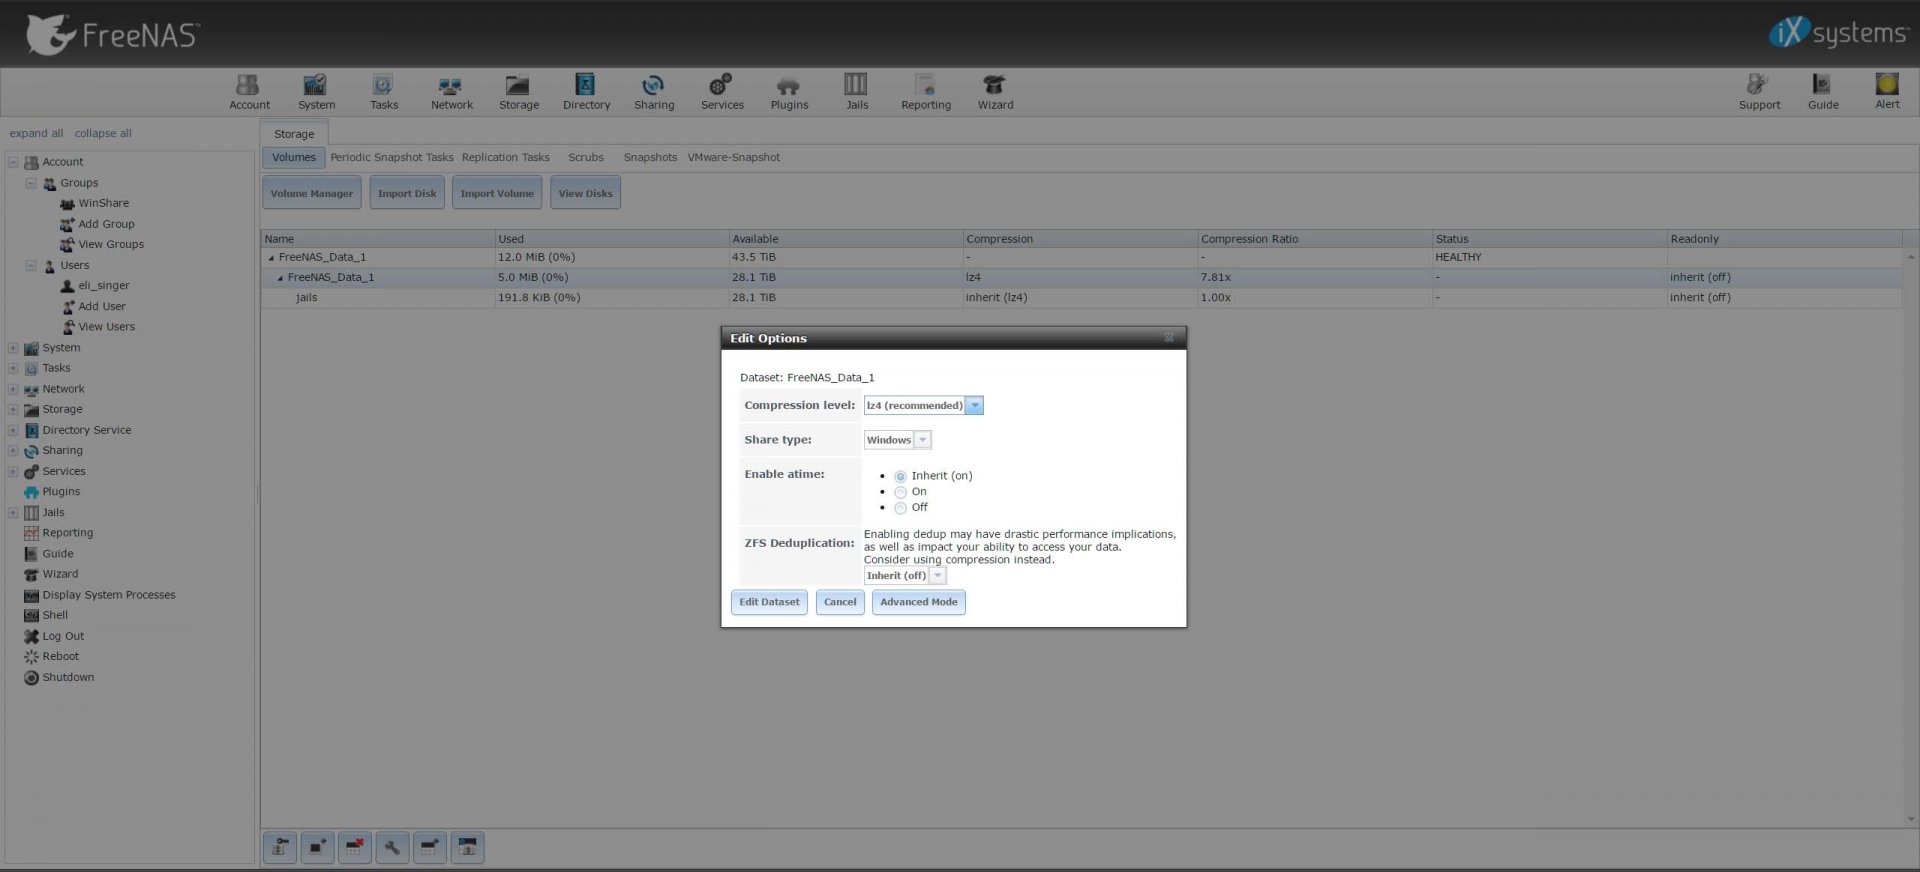Collapse the Groups tree node

(31, 183)
